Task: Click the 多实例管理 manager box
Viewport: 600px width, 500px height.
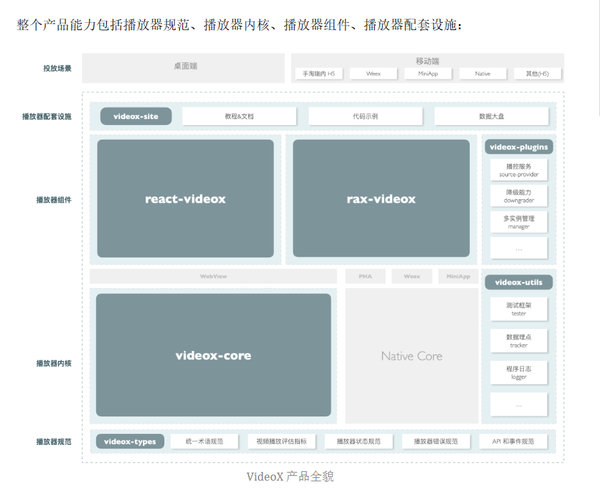Action: 519,222
